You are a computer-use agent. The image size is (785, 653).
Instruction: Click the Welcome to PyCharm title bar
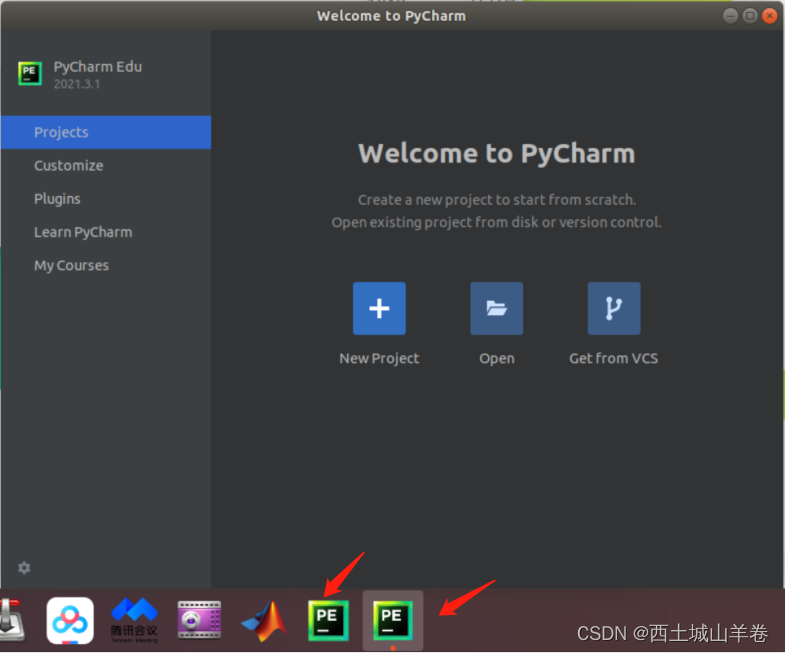click(391, 16)
